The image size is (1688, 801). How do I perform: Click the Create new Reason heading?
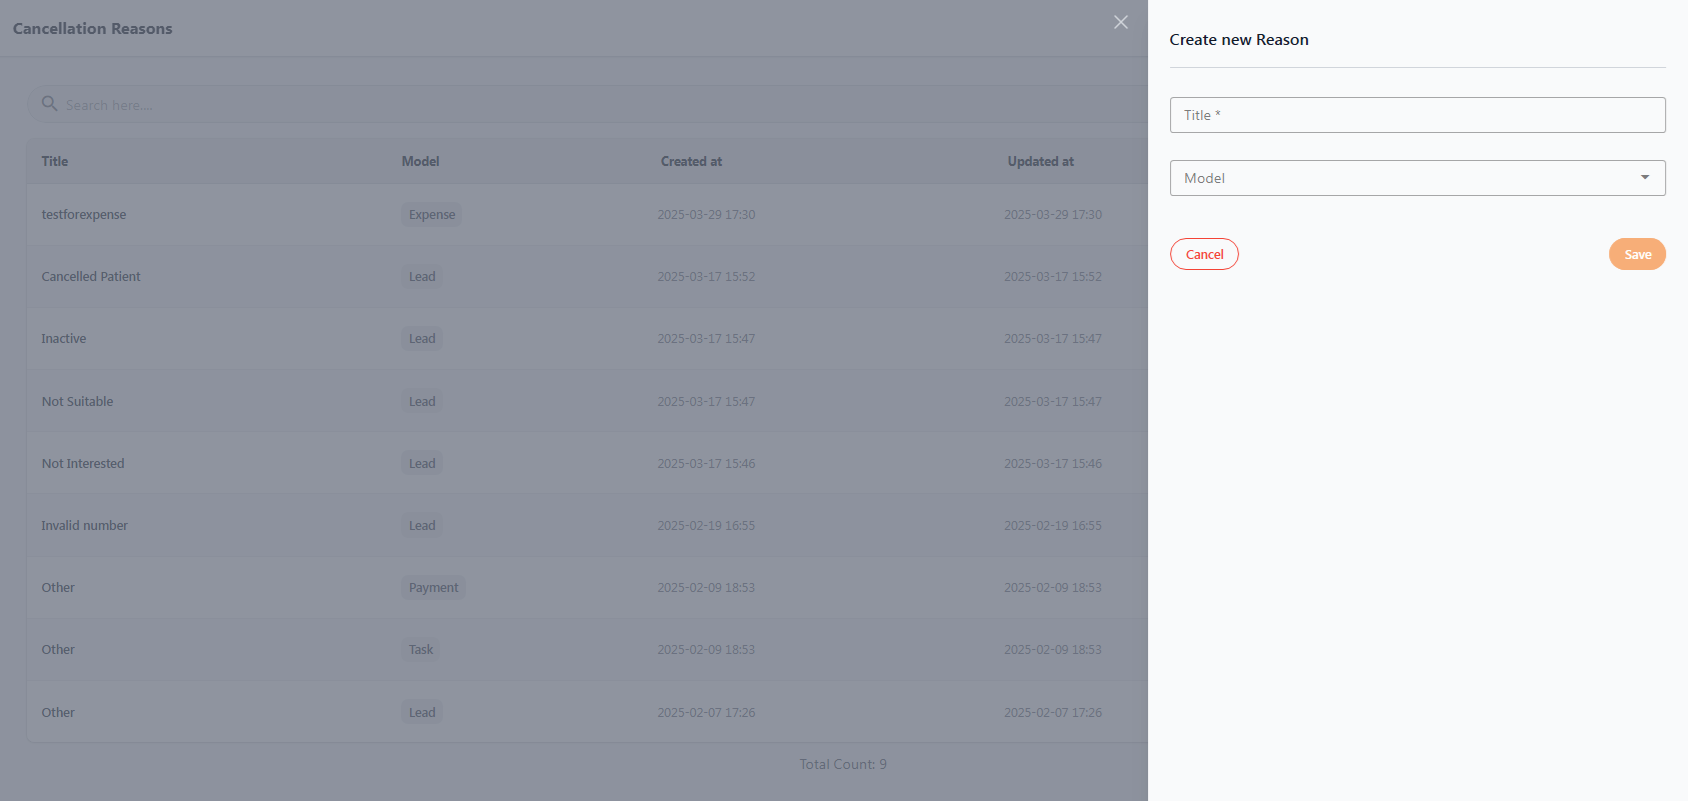point(1239,39)
